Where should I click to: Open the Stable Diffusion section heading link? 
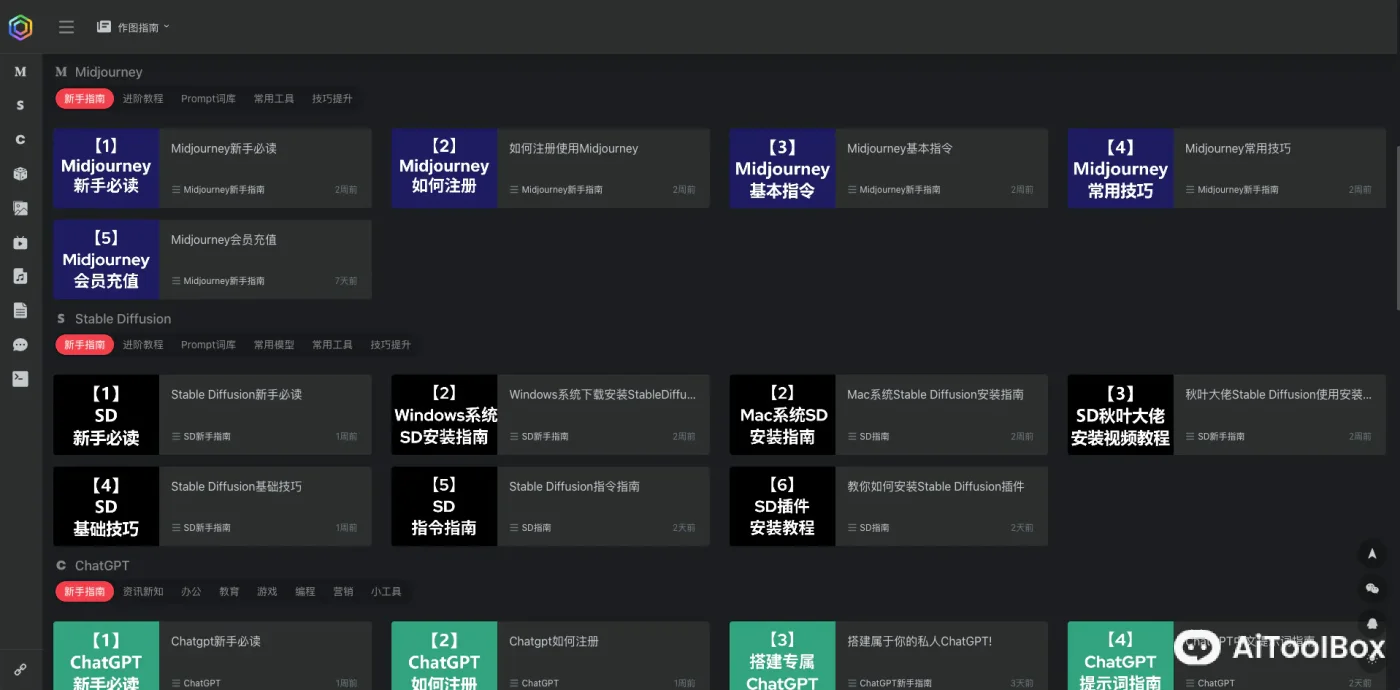pyautogui.click(x=123, y=319)
